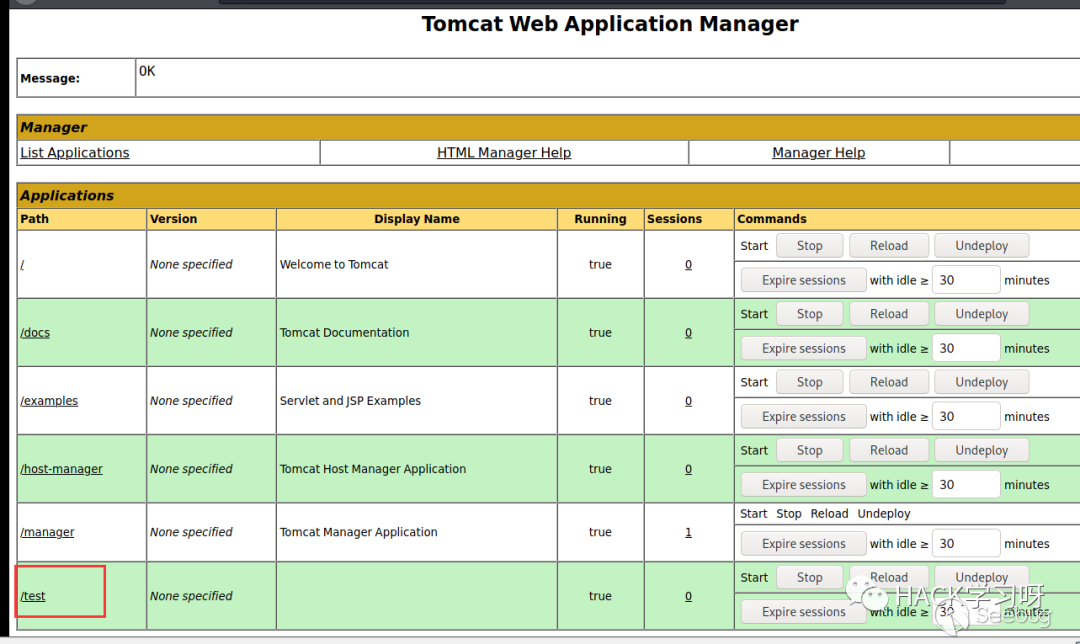This screenshot has height=644, width=1080.
Task: Undeploy the Tomcat Host Manager Application
Action: point(981,450)
